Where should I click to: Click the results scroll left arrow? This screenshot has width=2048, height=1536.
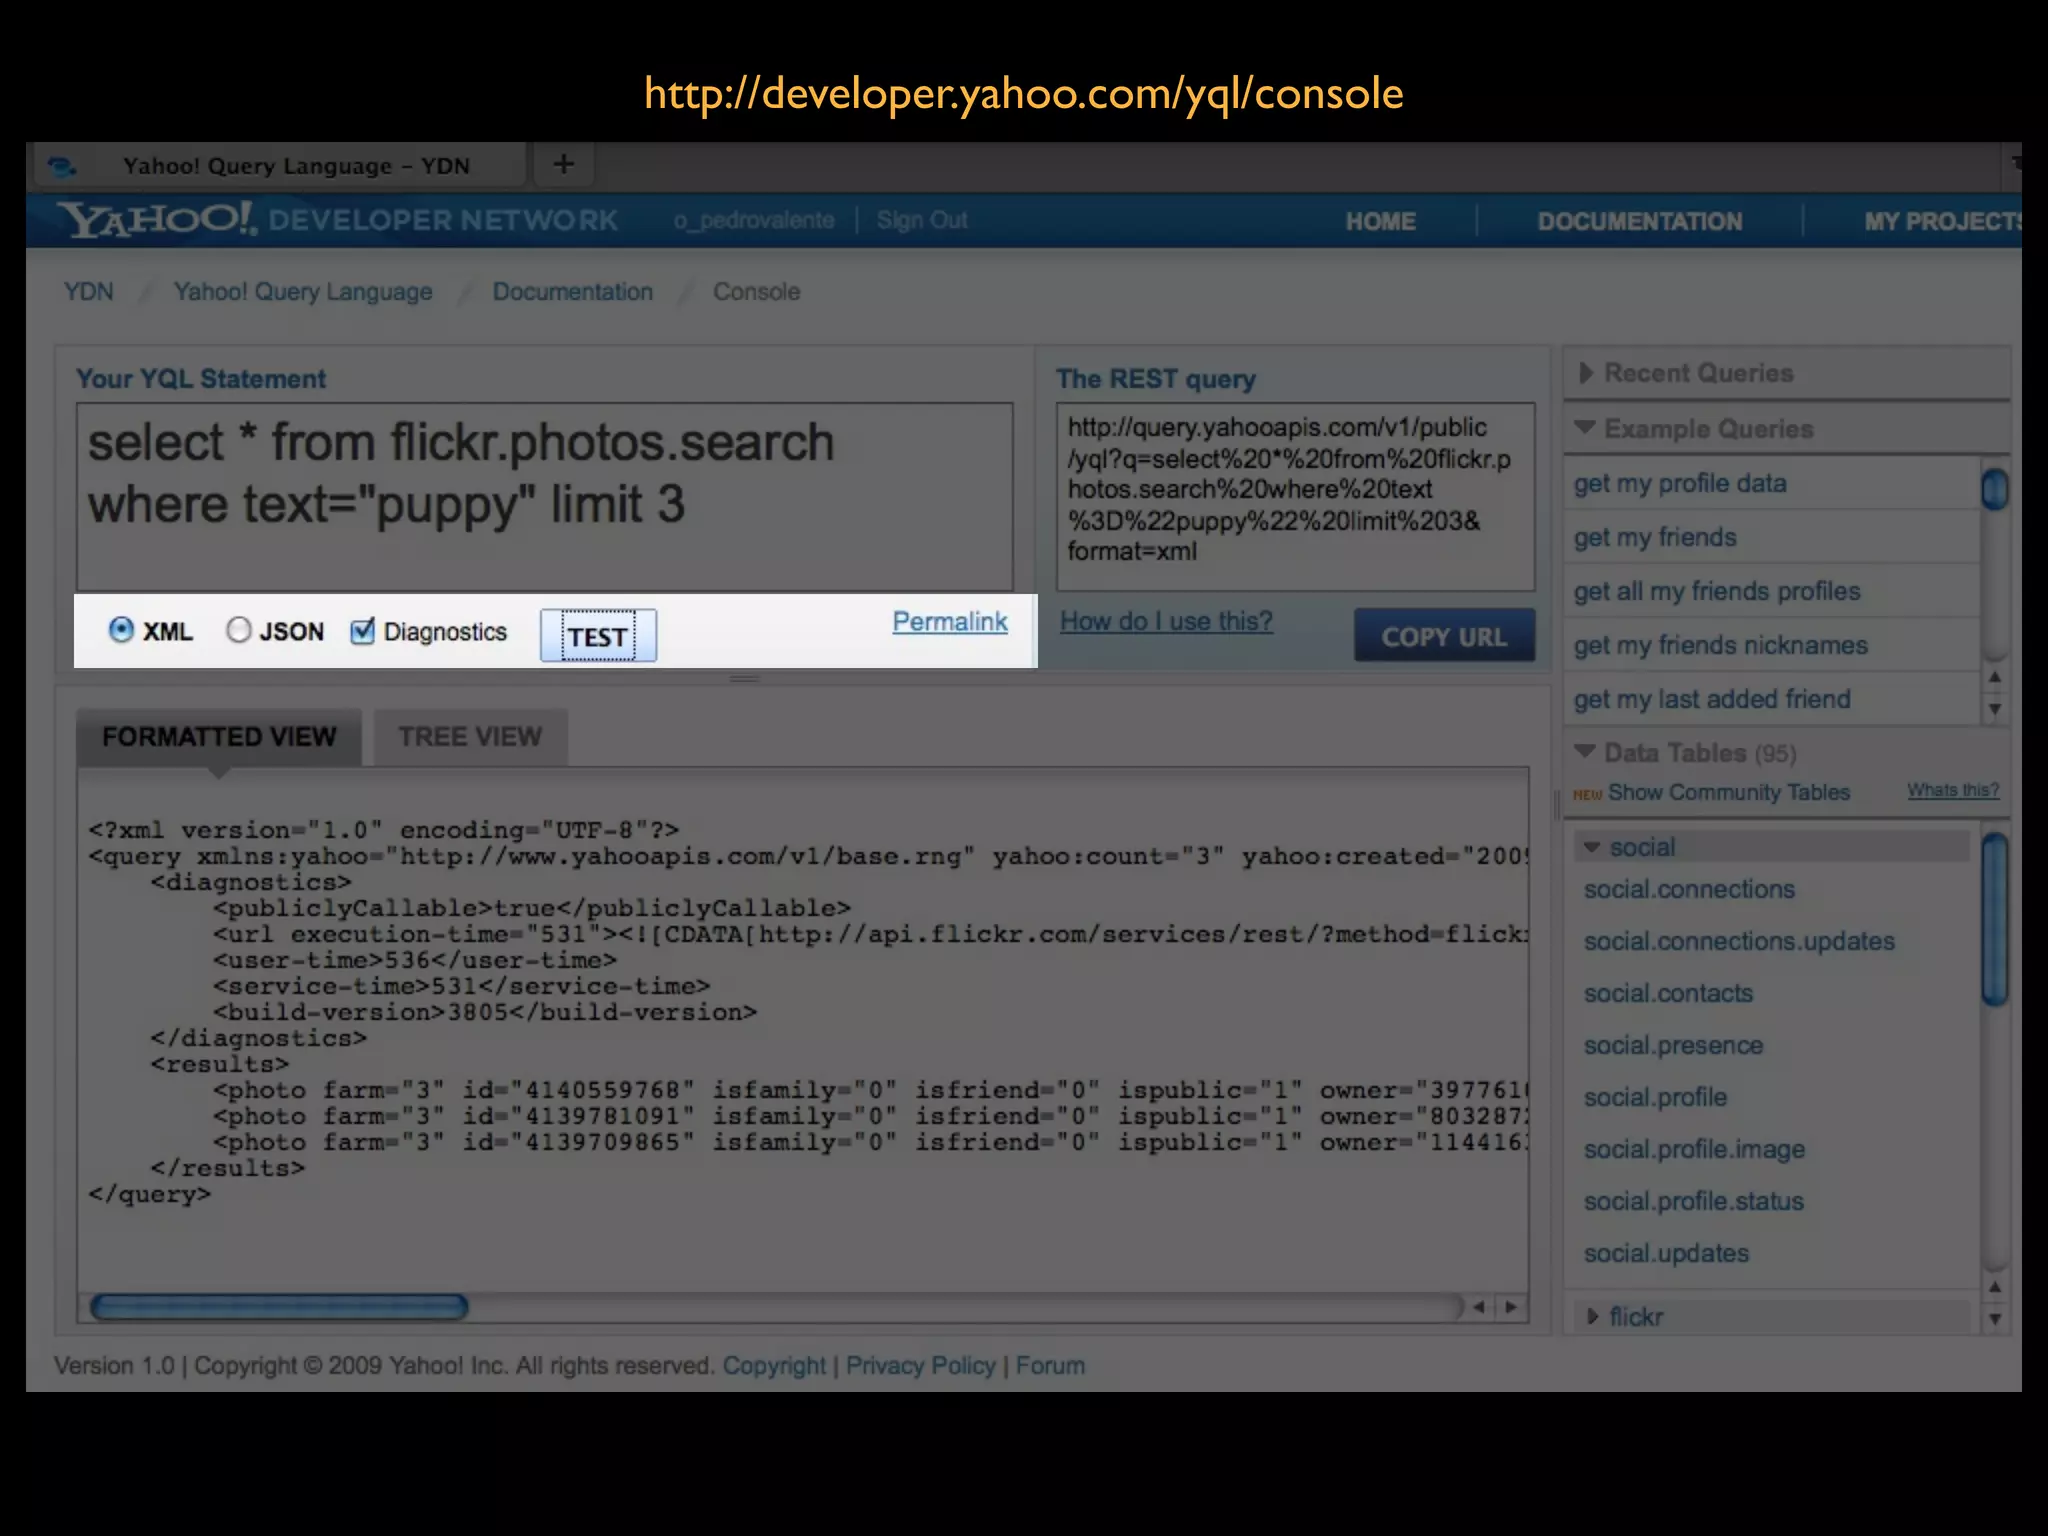1478,1307
